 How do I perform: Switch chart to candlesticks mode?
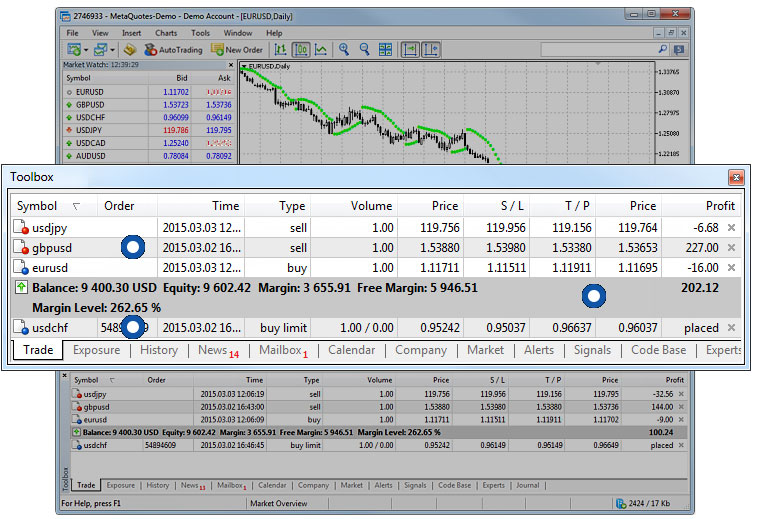pos(301,49)
